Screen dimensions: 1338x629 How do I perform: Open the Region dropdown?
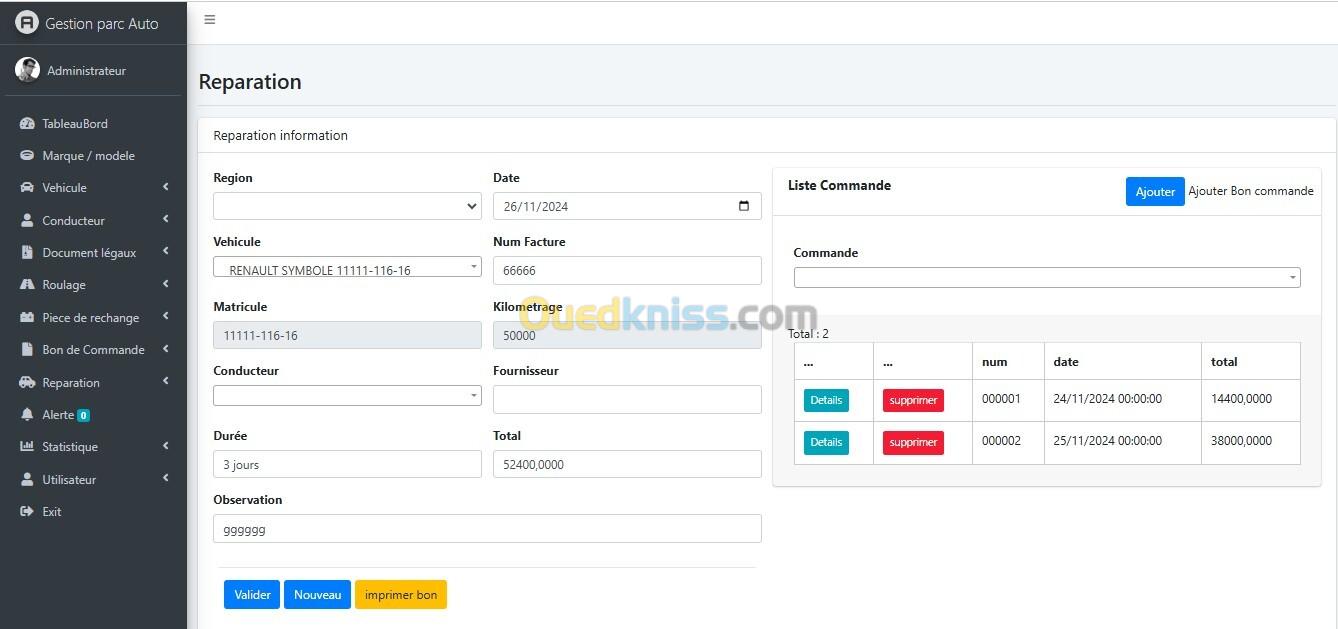pos(346,206)
